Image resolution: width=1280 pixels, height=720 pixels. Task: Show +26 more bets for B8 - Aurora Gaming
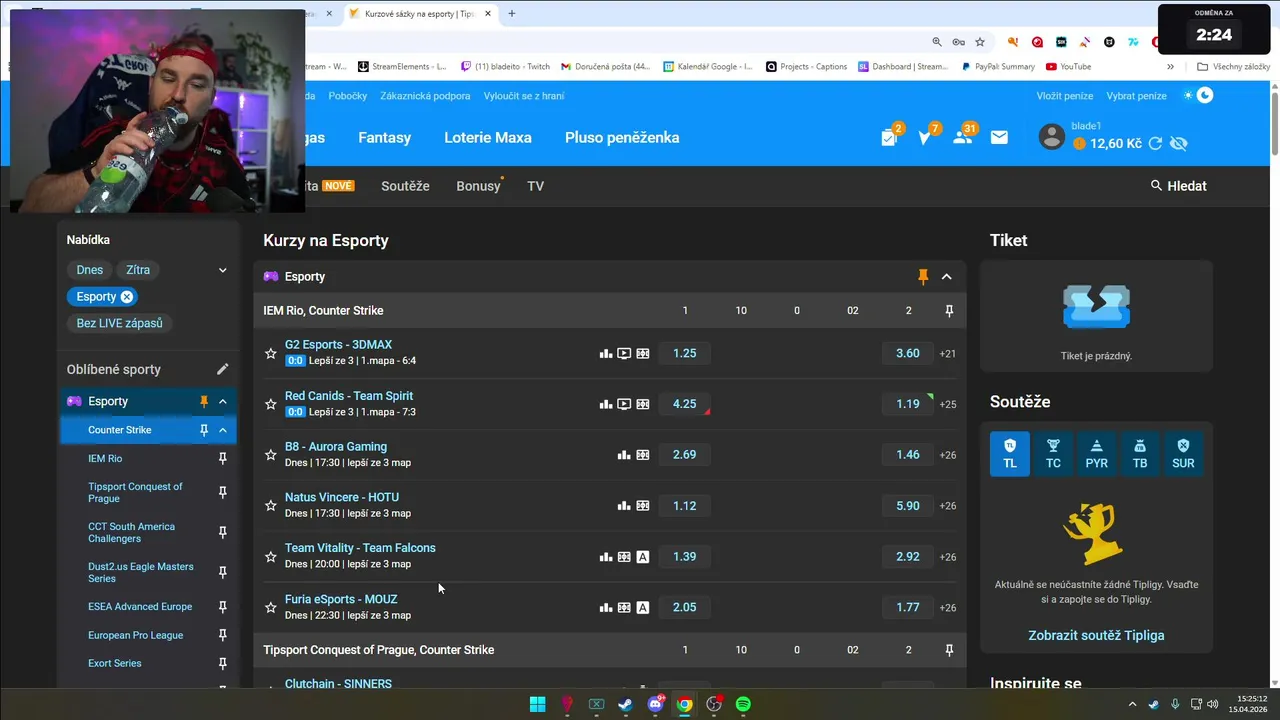948,455
